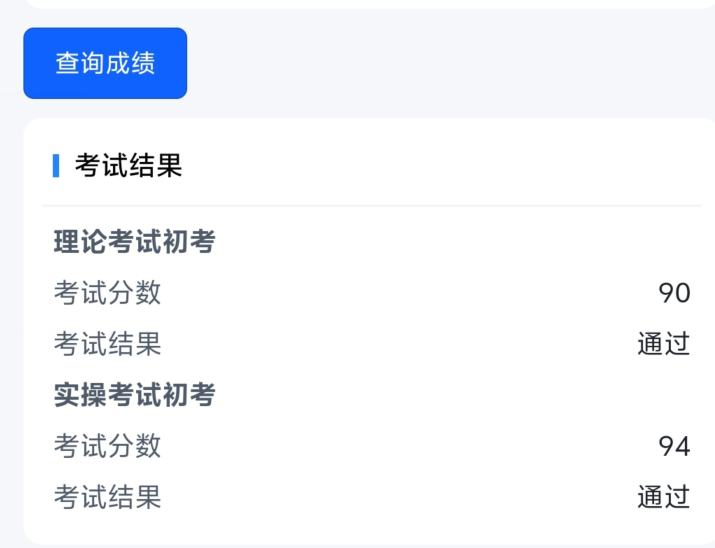Click the 查询成绩 button
The width and height of the screenshot is (715, 548).
pyautogui.click(x=105, y=63)
